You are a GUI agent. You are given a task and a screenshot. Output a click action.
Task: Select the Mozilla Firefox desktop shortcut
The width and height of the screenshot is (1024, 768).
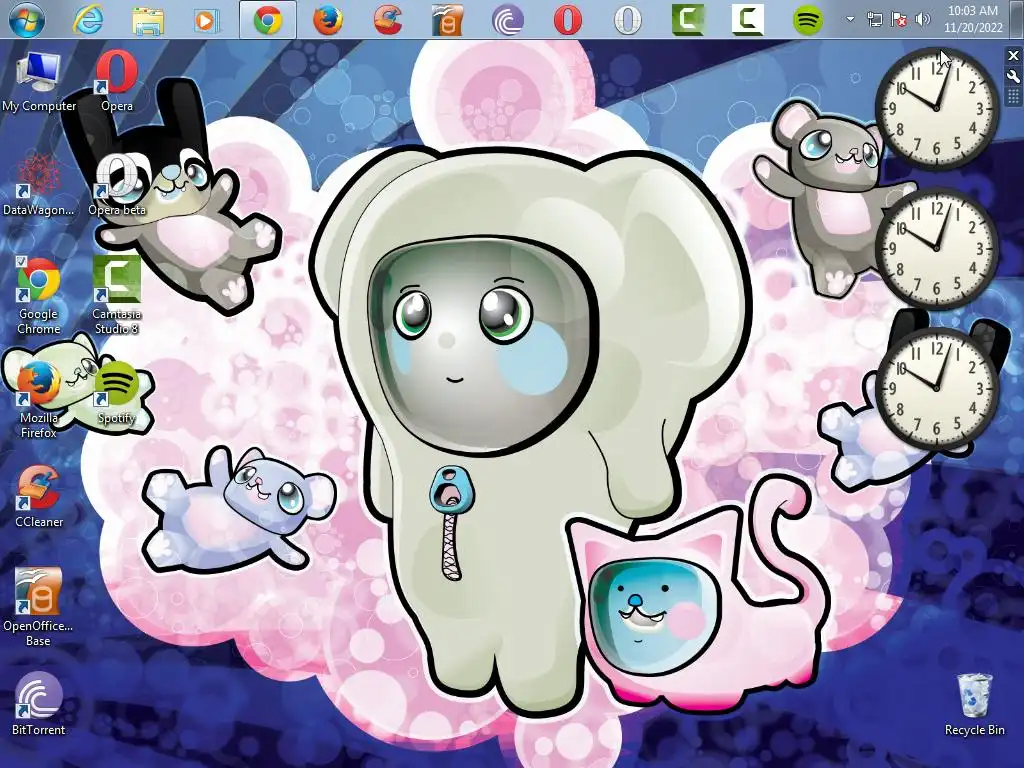tap(39, 400)
